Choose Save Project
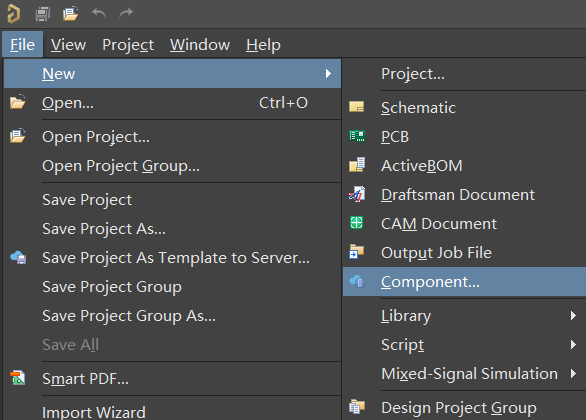Viewport: 586px width, 420px height. (x=172, y=200)
